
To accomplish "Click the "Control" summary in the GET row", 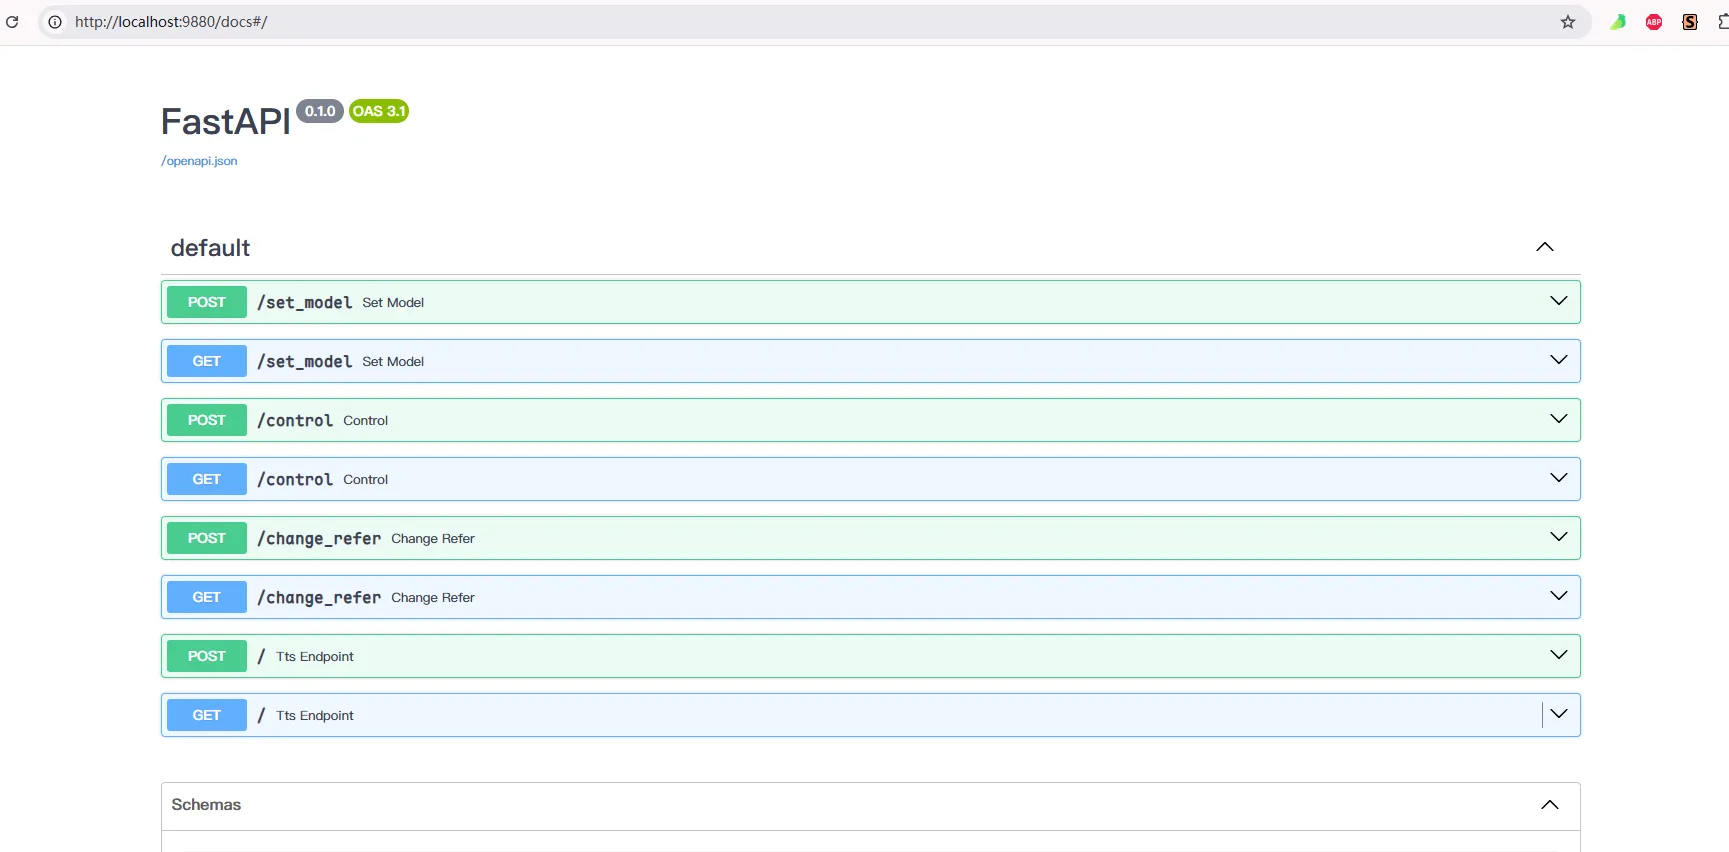I will (366, 480).
